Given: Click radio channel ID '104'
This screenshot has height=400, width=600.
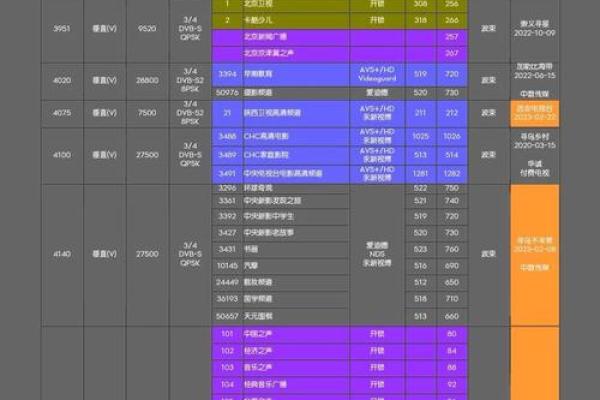Looking at the screenshot, I should [x=227, y=384].
